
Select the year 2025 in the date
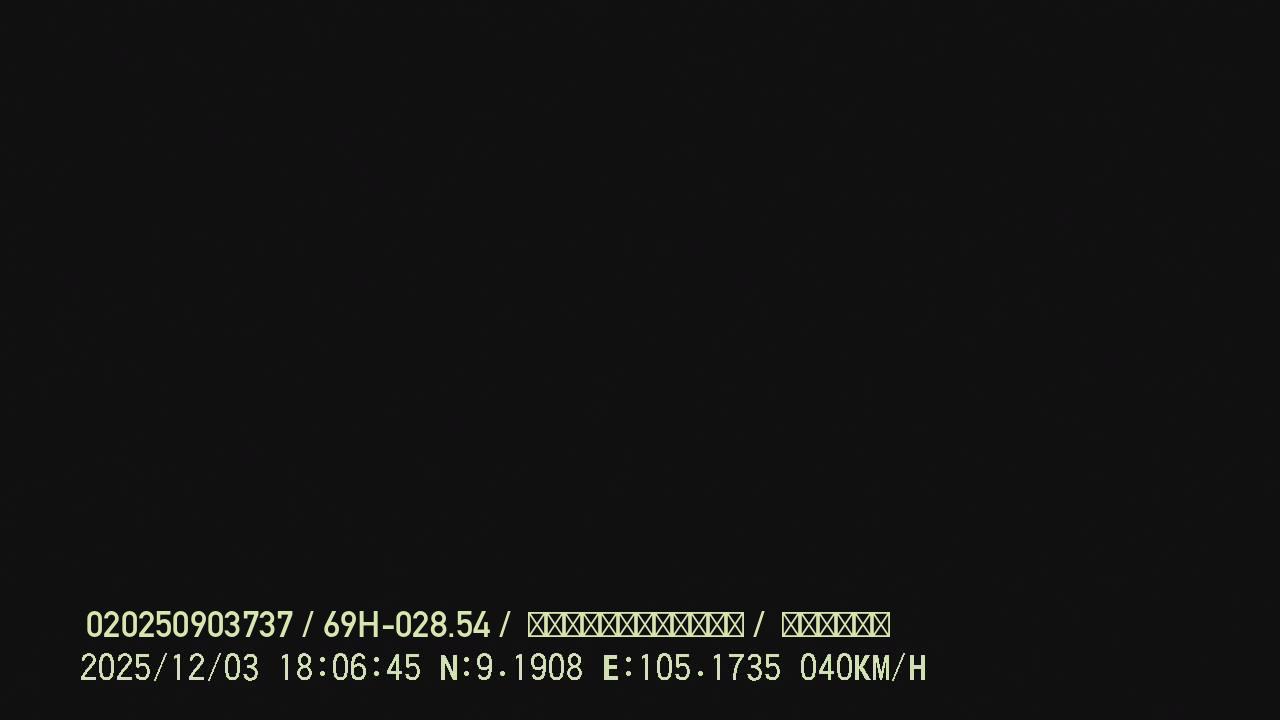115,668
